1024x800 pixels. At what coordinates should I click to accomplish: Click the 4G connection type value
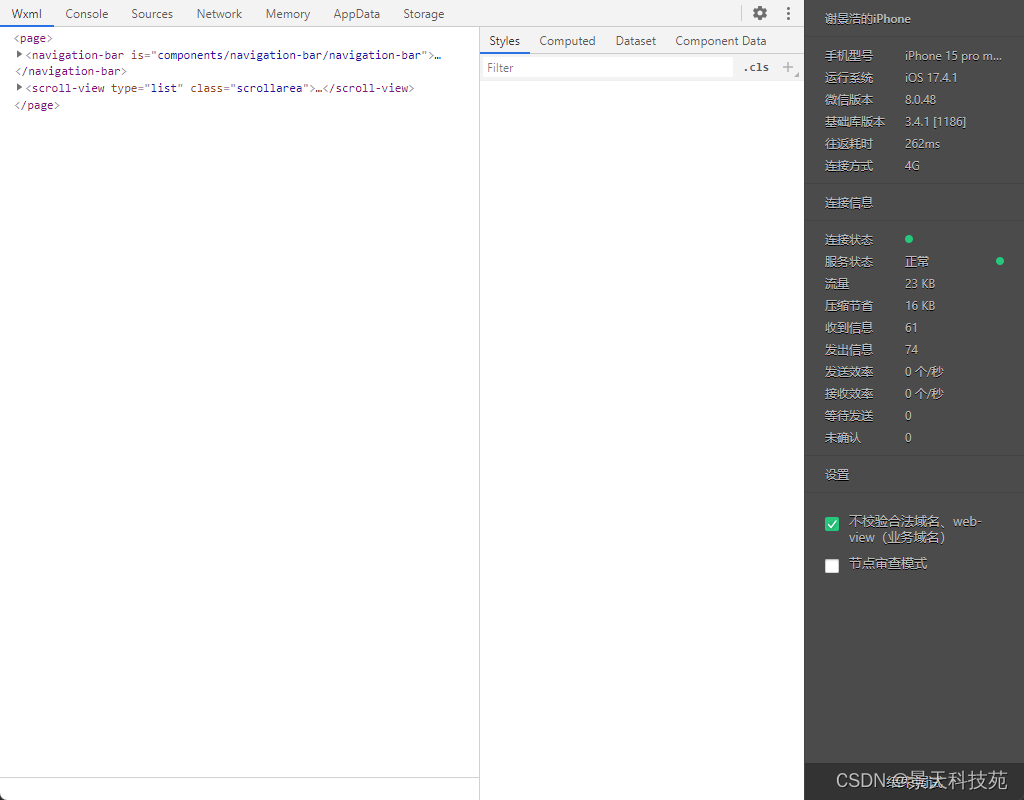(912, 166)
